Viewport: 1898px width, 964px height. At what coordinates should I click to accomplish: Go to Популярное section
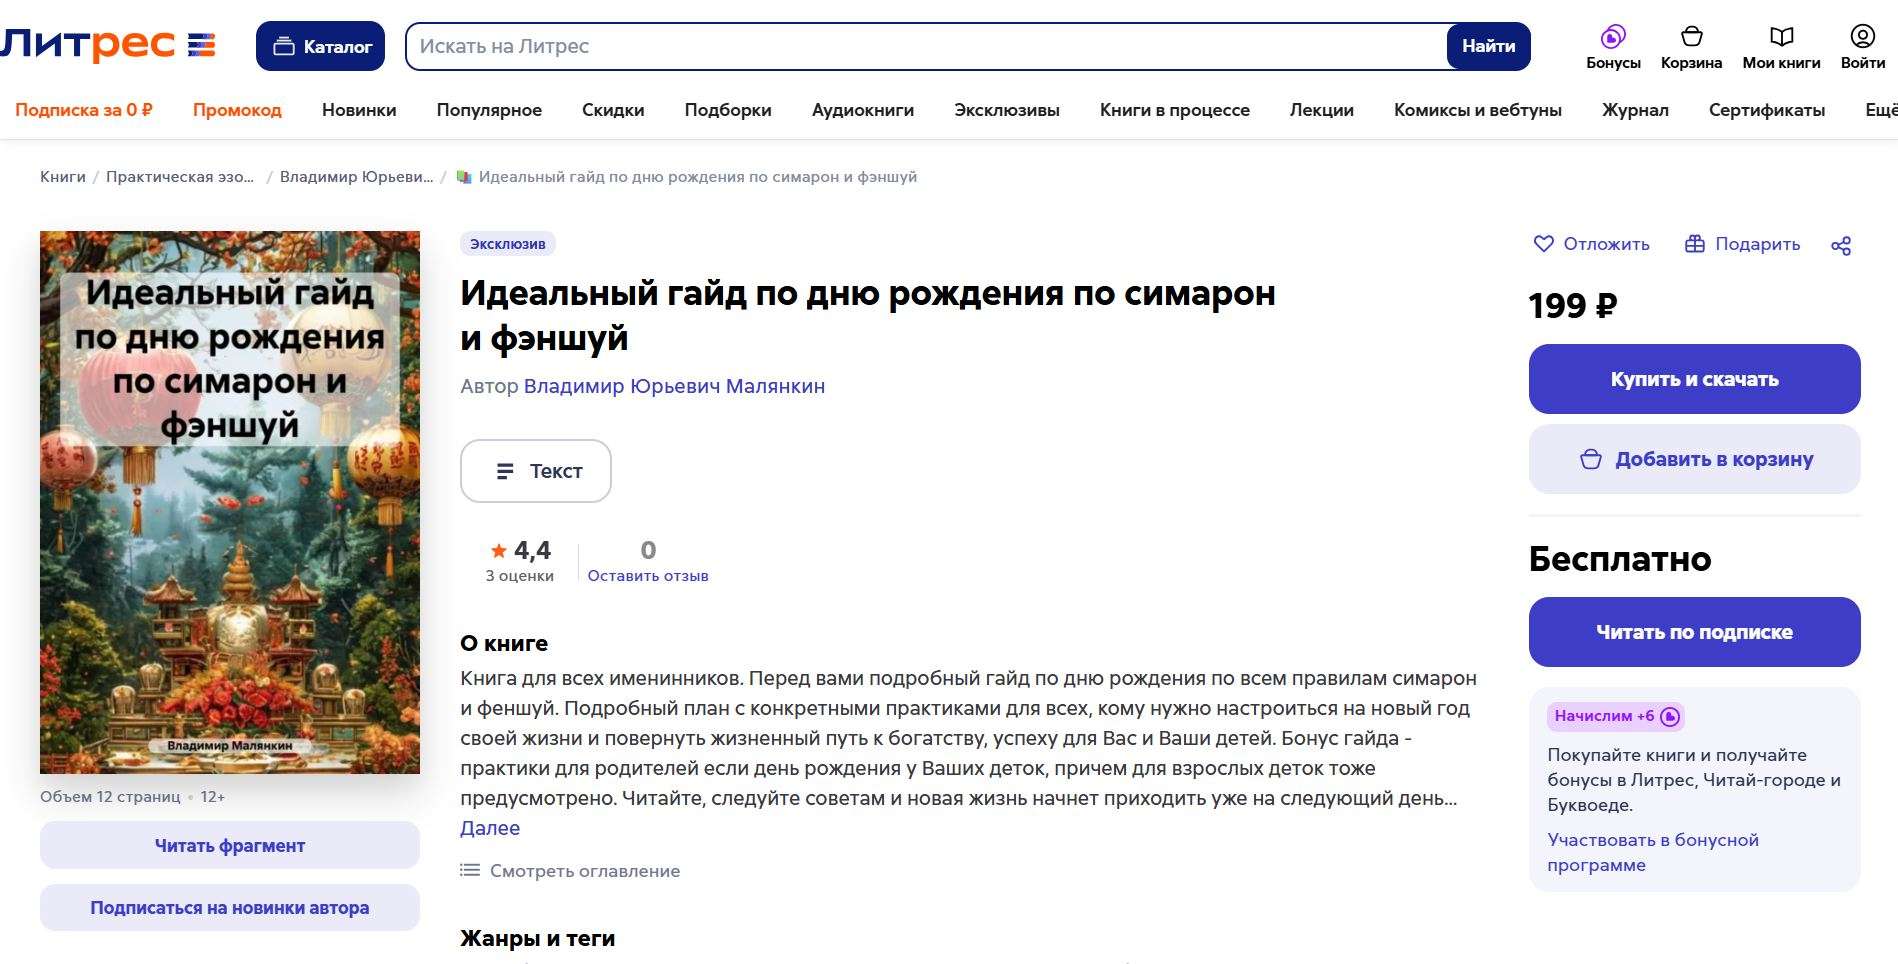click(489, 110)
